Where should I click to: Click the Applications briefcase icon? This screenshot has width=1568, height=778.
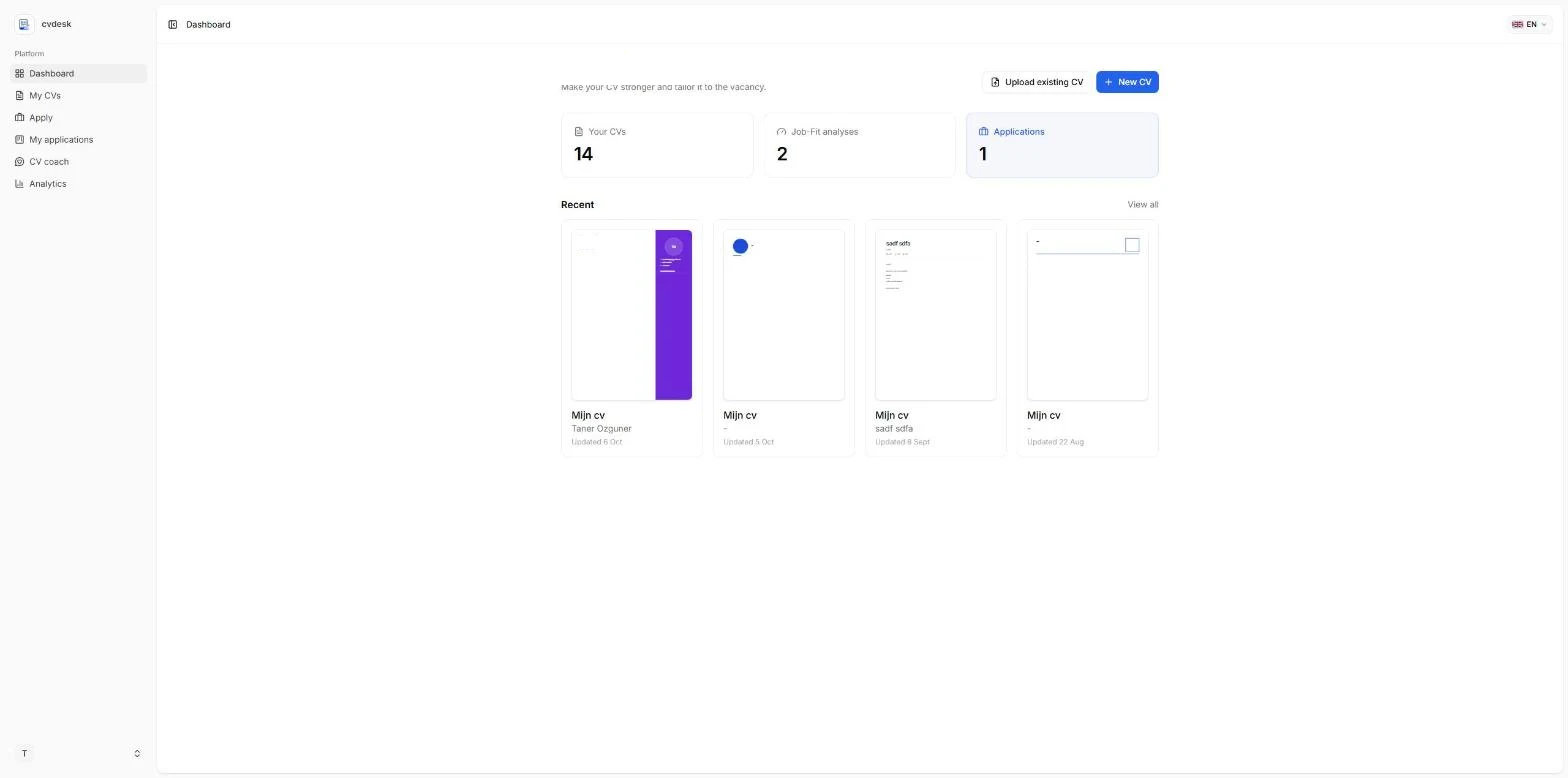(983, 131)
